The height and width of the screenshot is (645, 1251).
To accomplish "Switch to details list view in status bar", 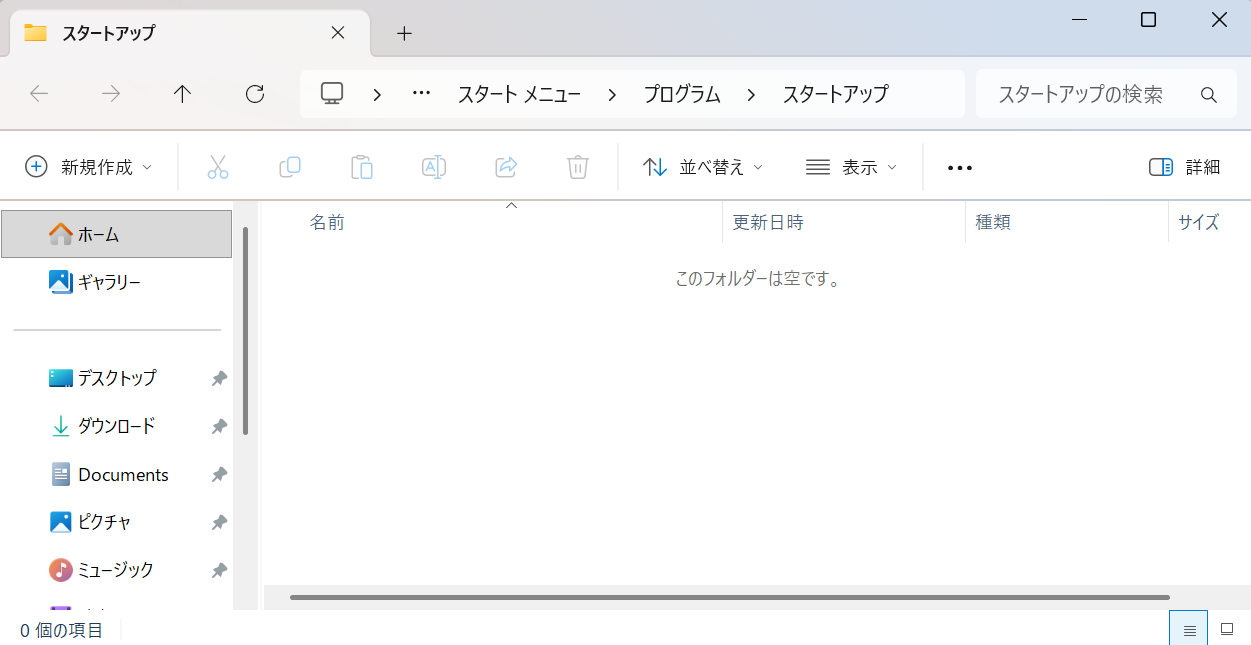I will pyautogui.click(x=1189, y=630).
